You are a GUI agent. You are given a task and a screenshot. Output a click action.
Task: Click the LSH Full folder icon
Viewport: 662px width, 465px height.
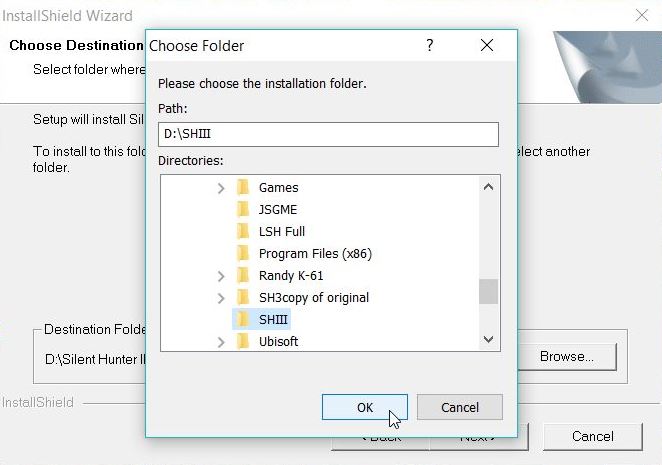click(243, 231)
